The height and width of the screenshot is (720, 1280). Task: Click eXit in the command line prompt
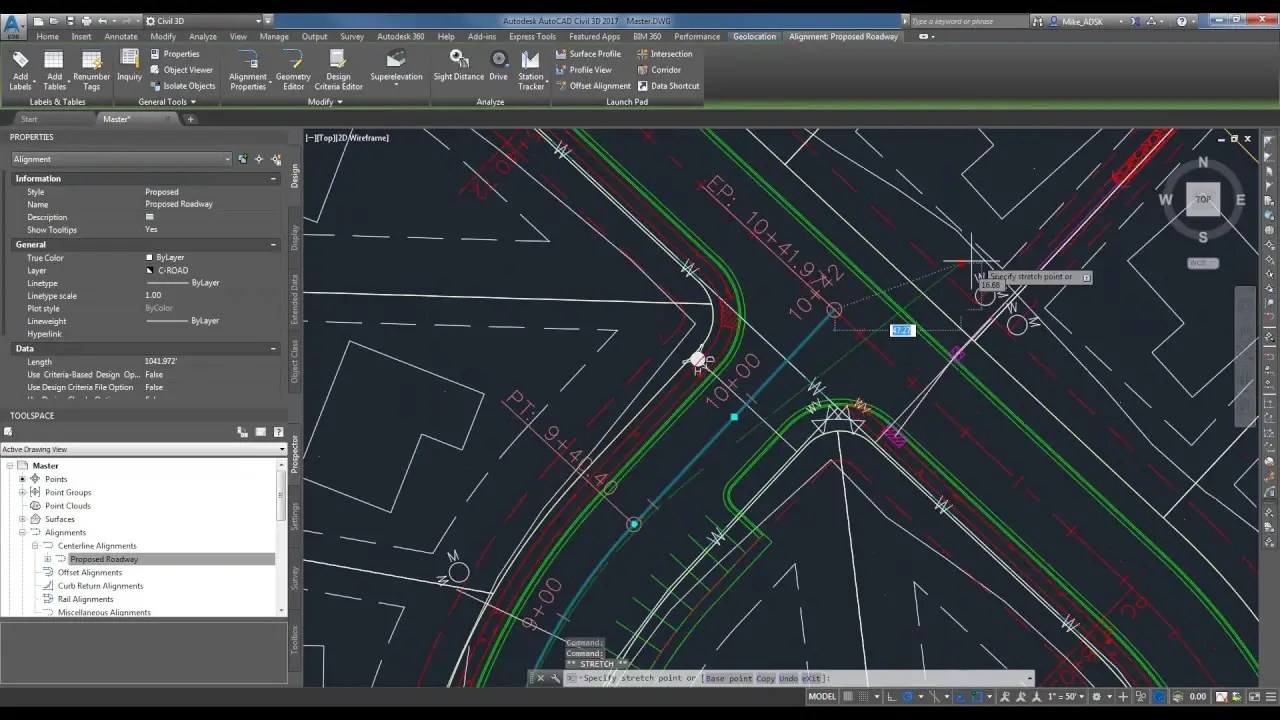click(809, 678)
